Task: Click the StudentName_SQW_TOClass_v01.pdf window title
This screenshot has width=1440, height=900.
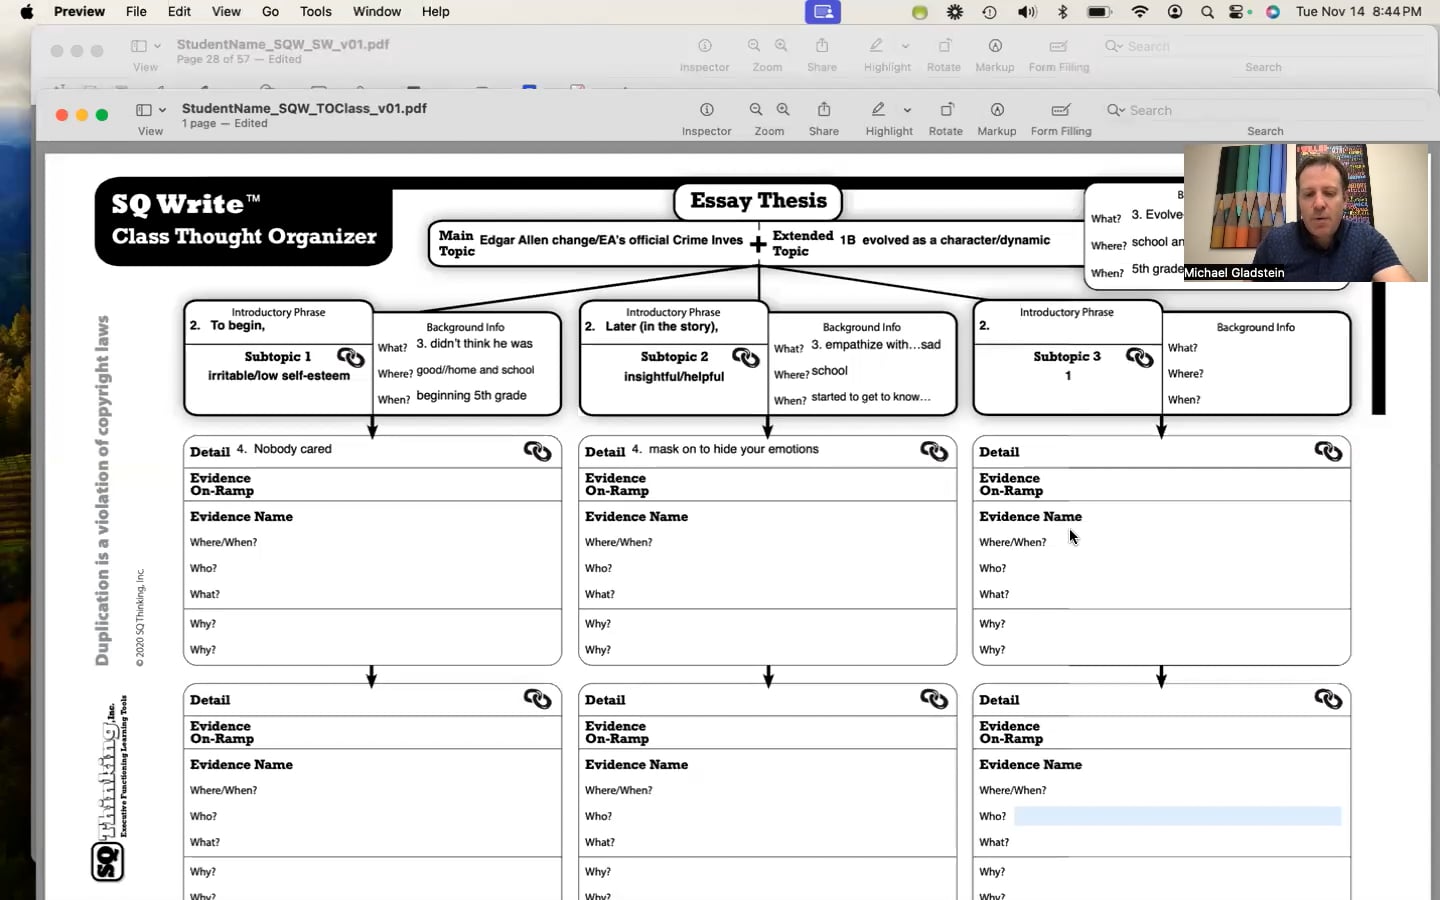Action: tap(304, 108)
